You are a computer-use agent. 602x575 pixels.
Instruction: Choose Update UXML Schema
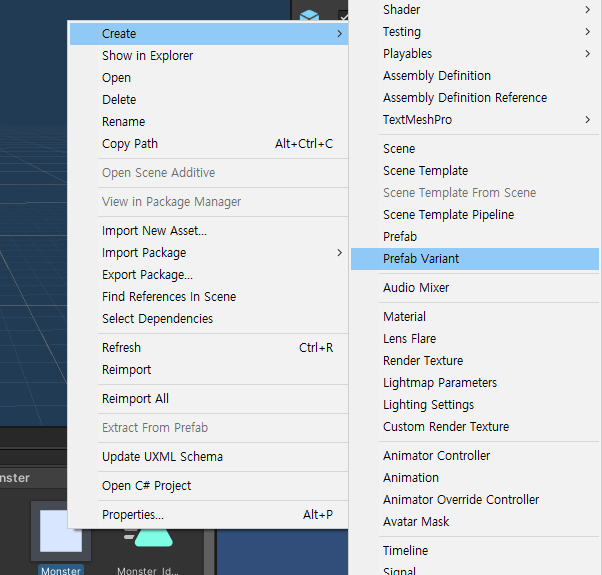point(208,457)
